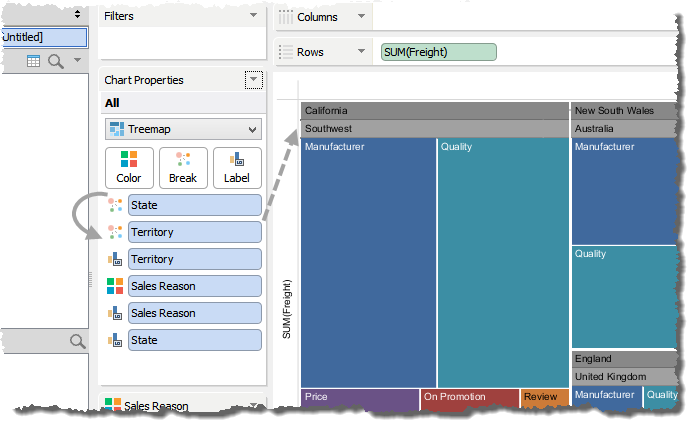Select the bottom State label pill
Image resolution: width=695 pixels, height=427 pixels.
tap(195, 340)
